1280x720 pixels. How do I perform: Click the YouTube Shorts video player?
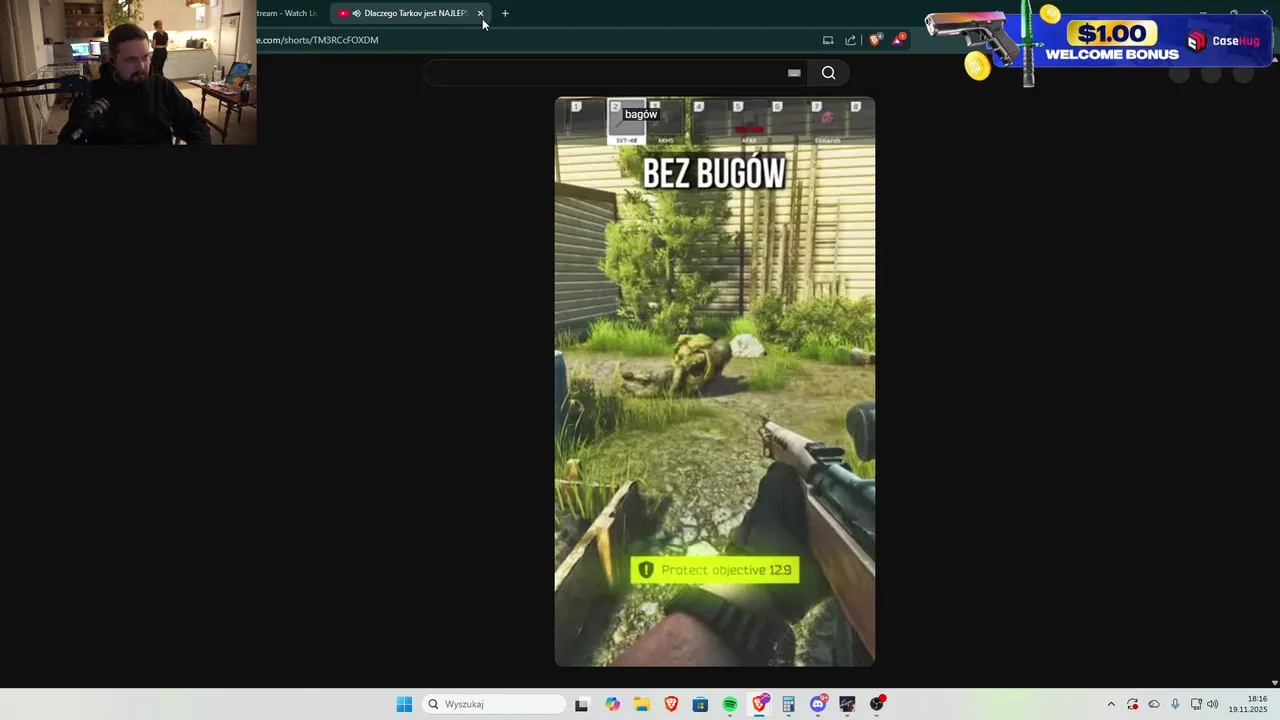[715, 381]
